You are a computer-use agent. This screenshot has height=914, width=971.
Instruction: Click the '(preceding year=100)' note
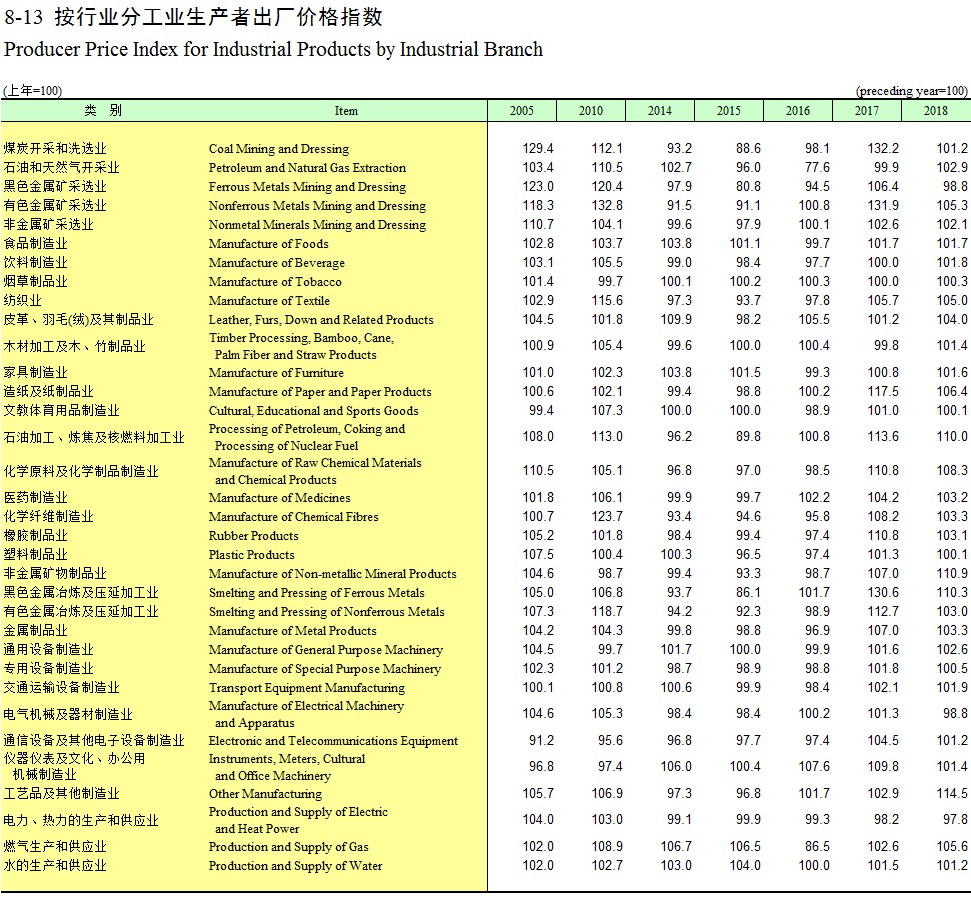[912, 90]
